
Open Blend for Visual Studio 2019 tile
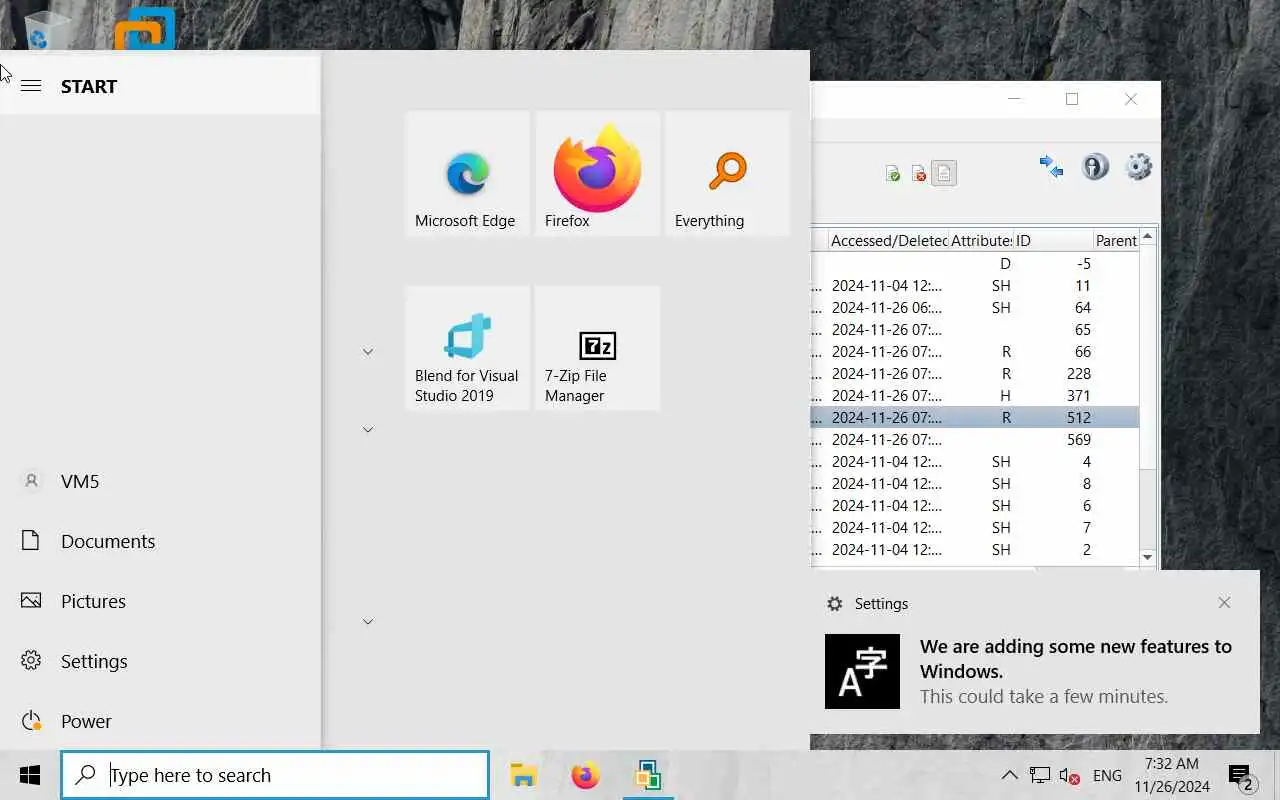[x=467, y=348]
